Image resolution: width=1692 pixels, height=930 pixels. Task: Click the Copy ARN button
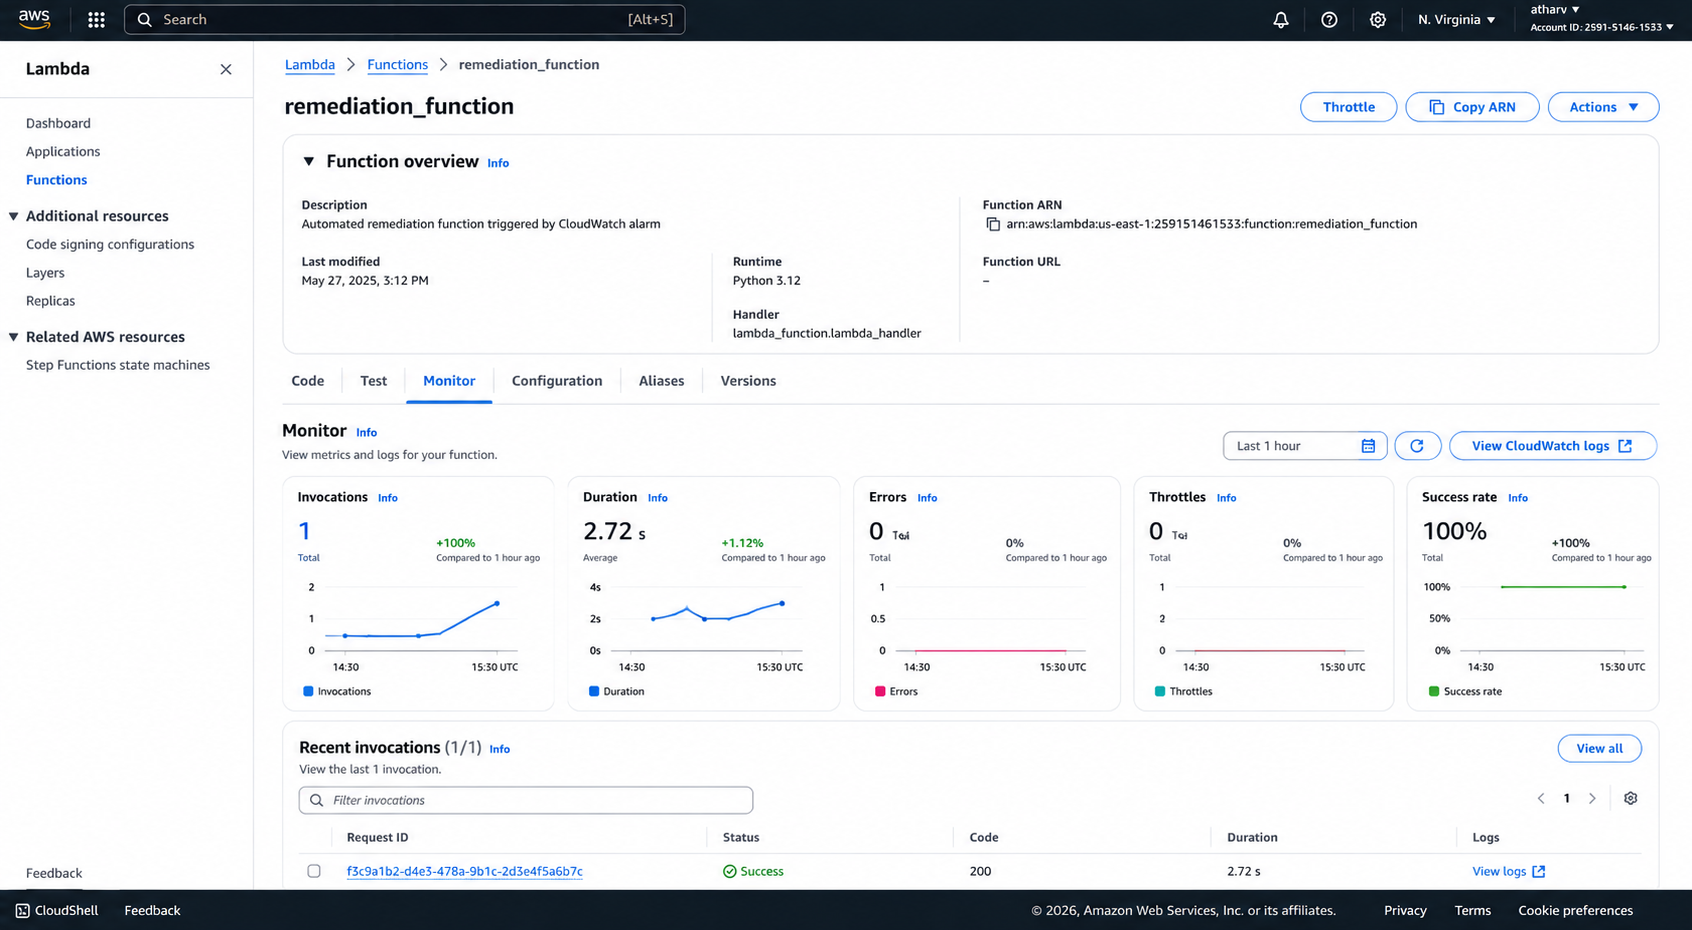[x=1472, y=107]
